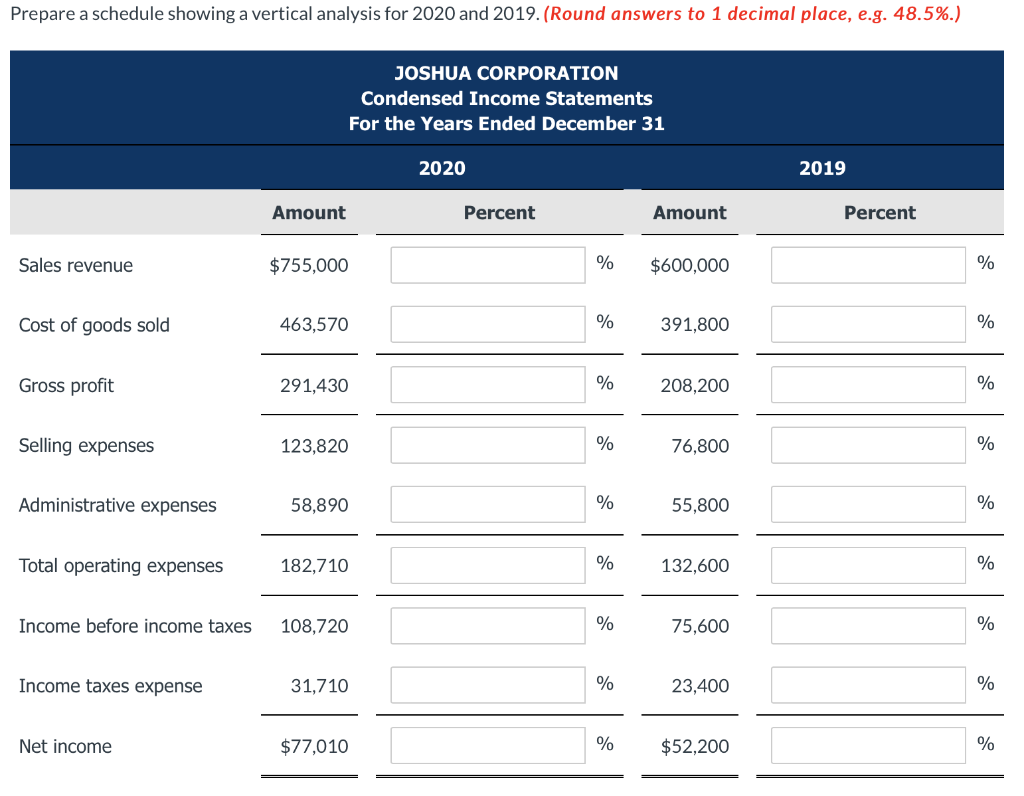
Task: Click the Administrative expenses 2019 Percent box
Action: click(x=868, y=503)
